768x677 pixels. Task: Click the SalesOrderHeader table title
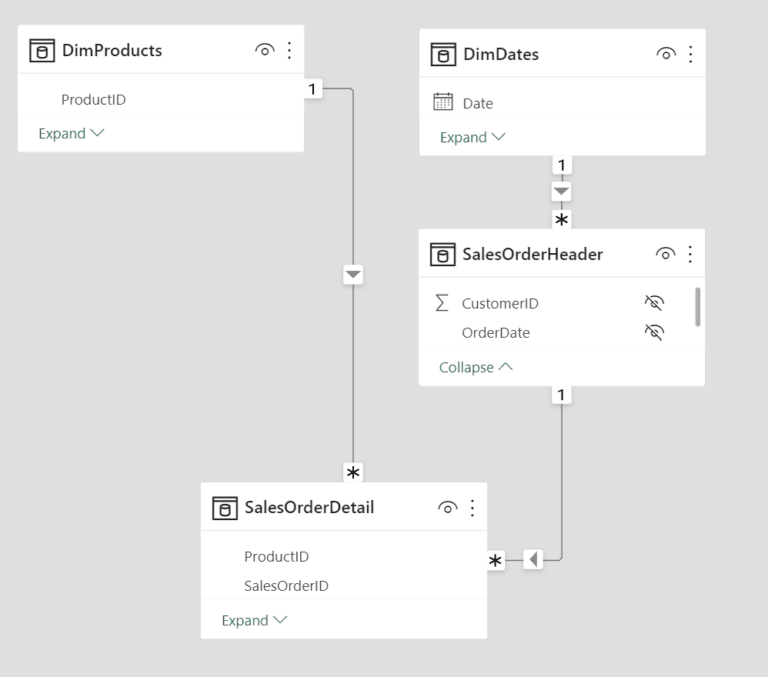click(532, 254)
